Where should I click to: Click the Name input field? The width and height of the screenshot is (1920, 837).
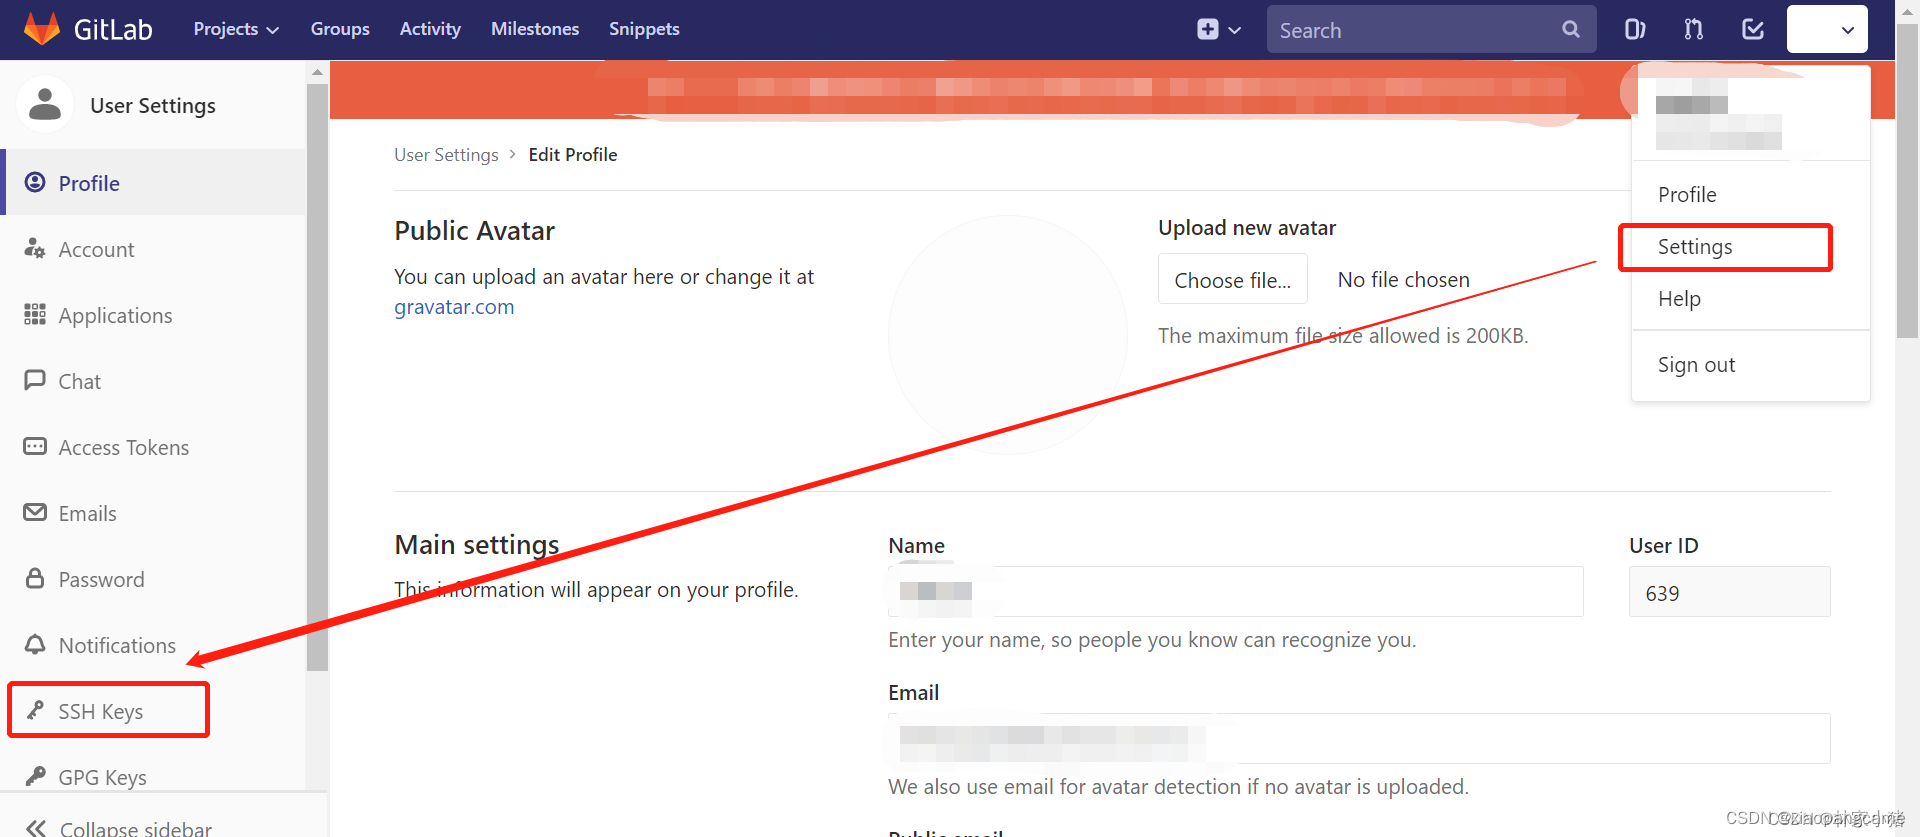point(1236,591)
